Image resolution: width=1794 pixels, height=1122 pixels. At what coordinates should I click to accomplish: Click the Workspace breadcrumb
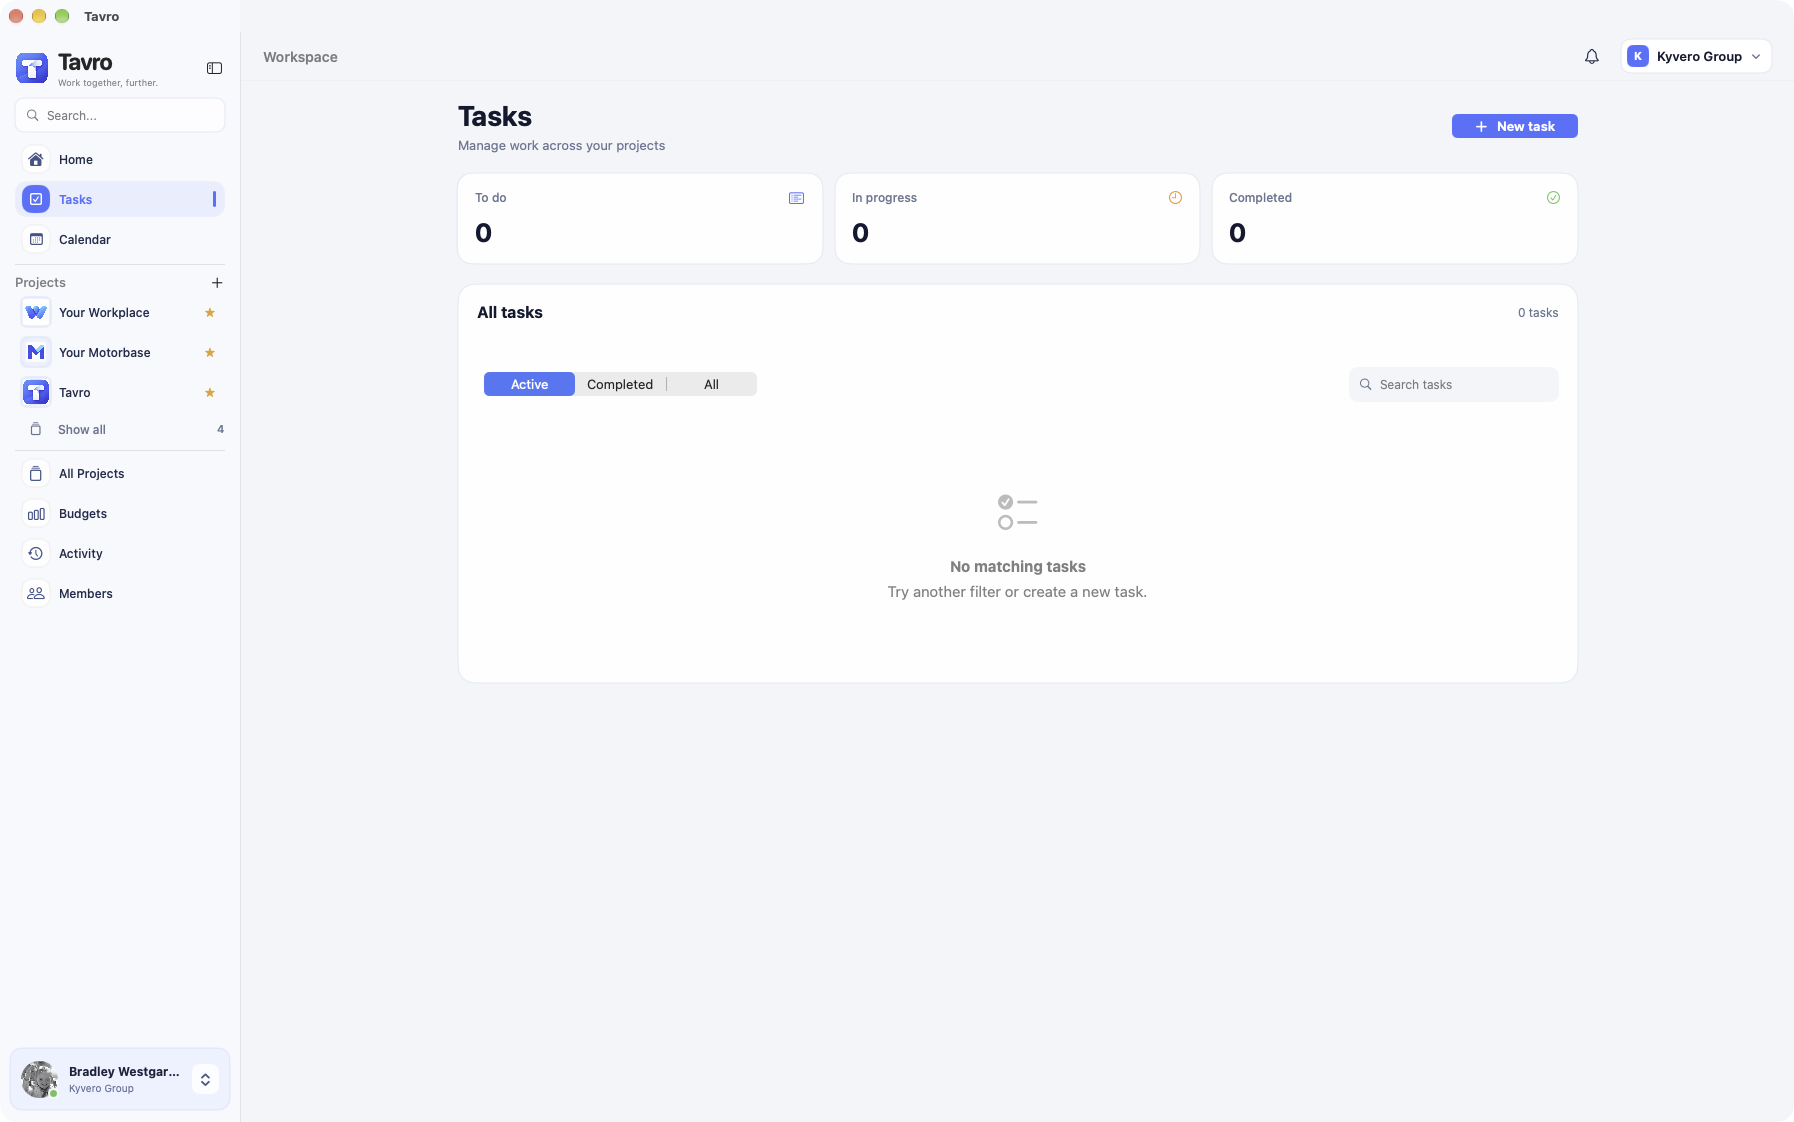coord(300,58)
